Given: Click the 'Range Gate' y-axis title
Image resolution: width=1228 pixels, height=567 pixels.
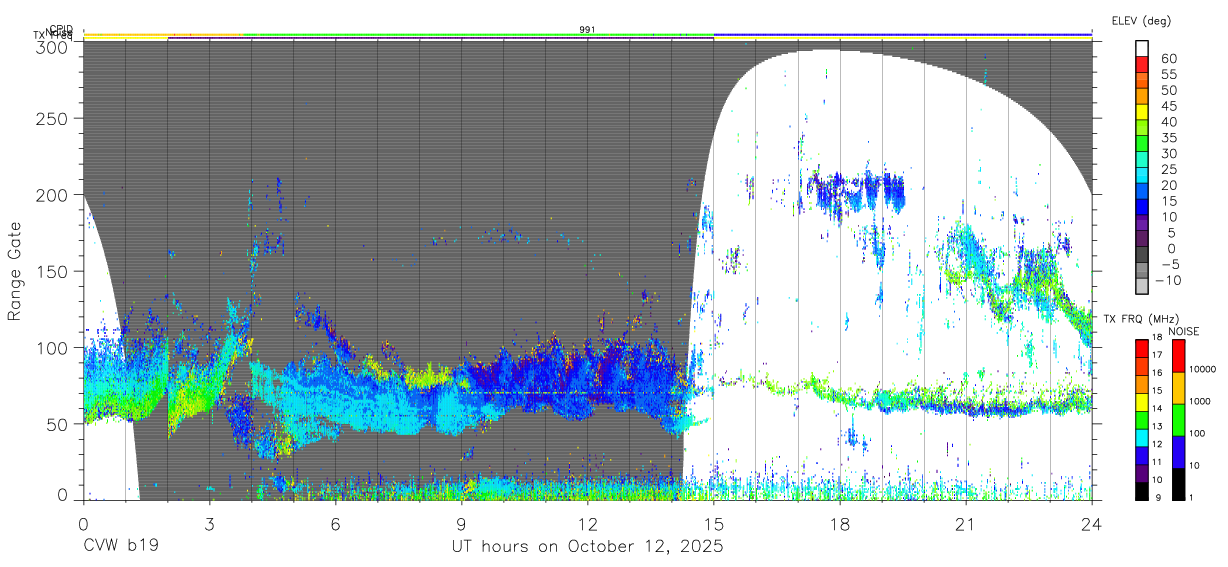Looking at the screenshot, I should coord(15,270).
